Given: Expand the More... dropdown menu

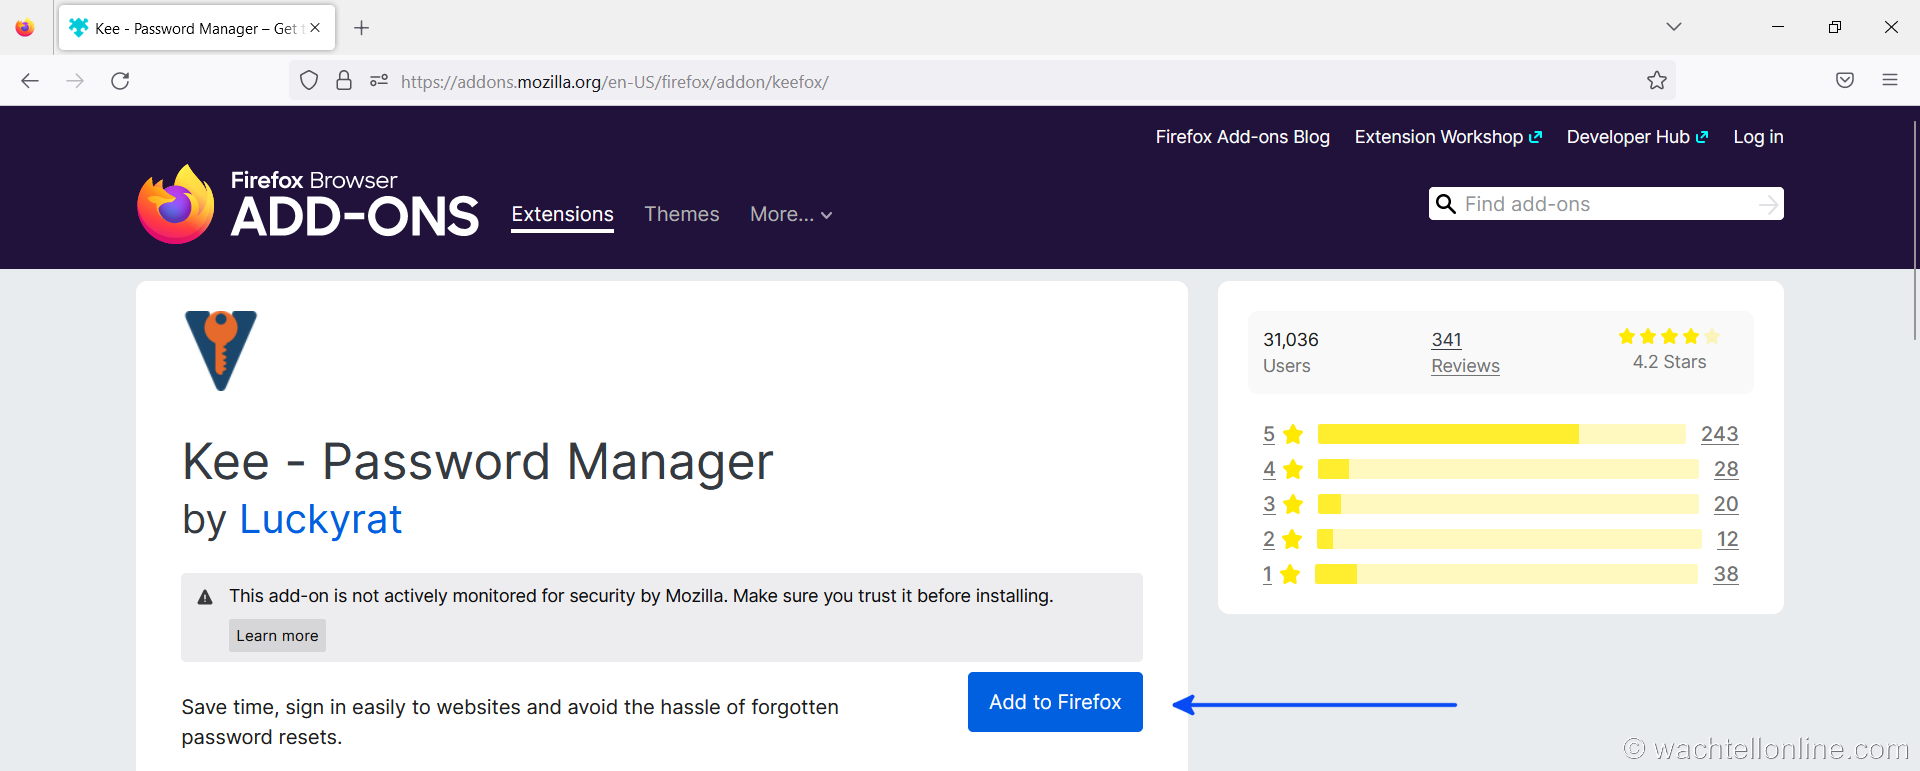Looking at the screenshot, I should point(790,214).
